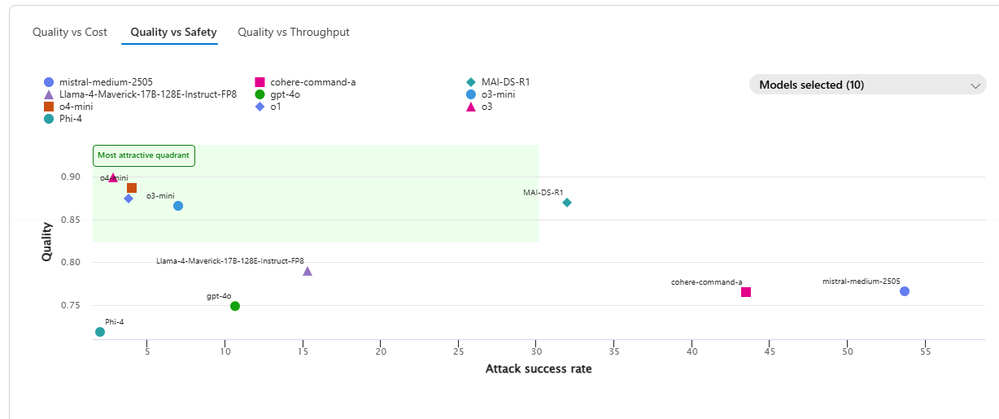Toggle the o4-mini legend entry
This screenshot has width=999, height=419.
[x=68, y=106]
